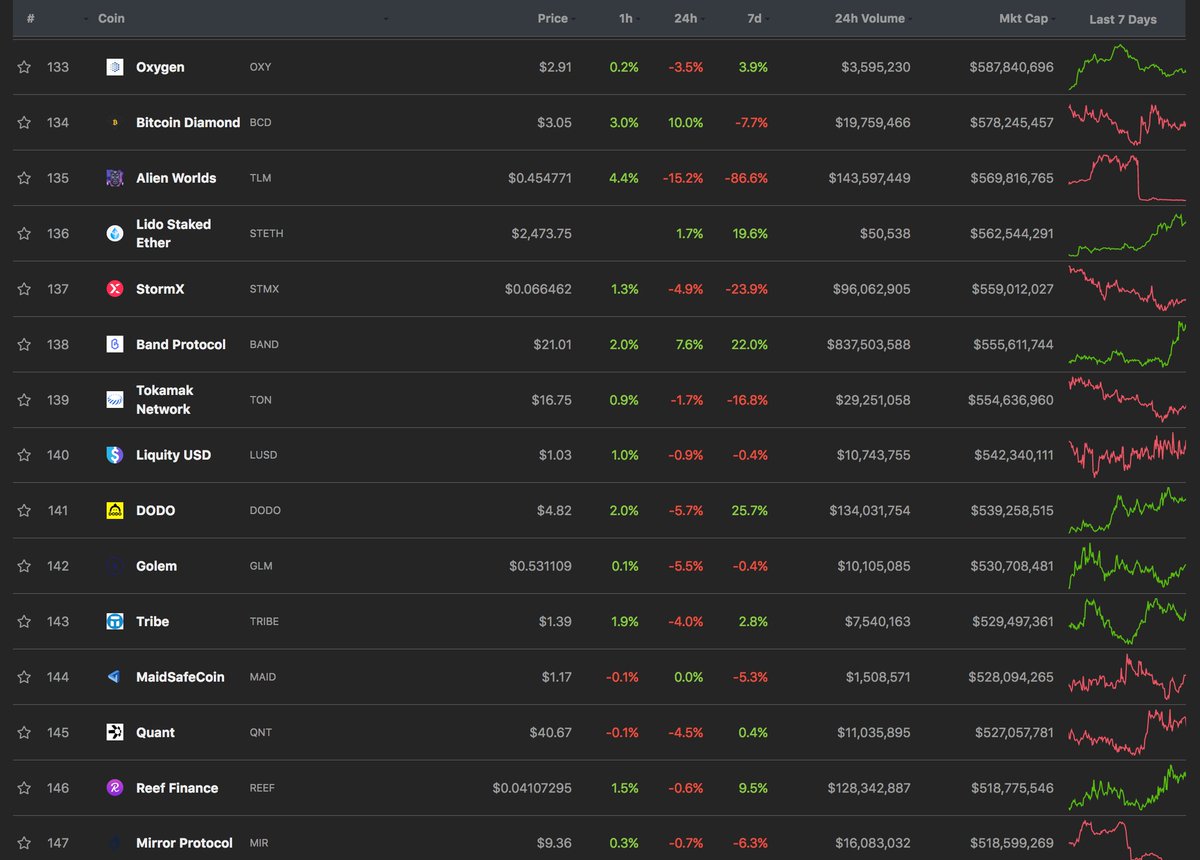Sort by the Price column header
Screen dimensions: 1200x860
tap(552, 19)
